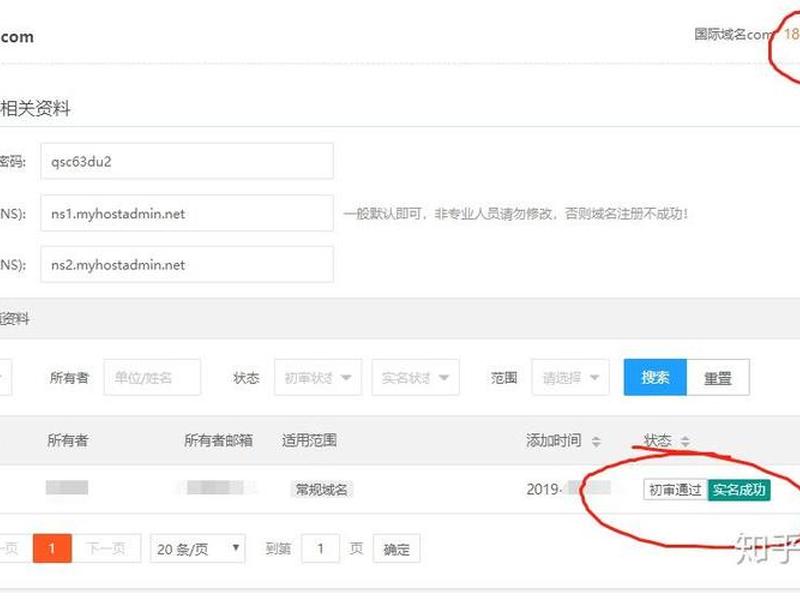Click the ns1.myhostadmin.net DNS field
Screen dimensions: 800x600
(x=187, y=213)
